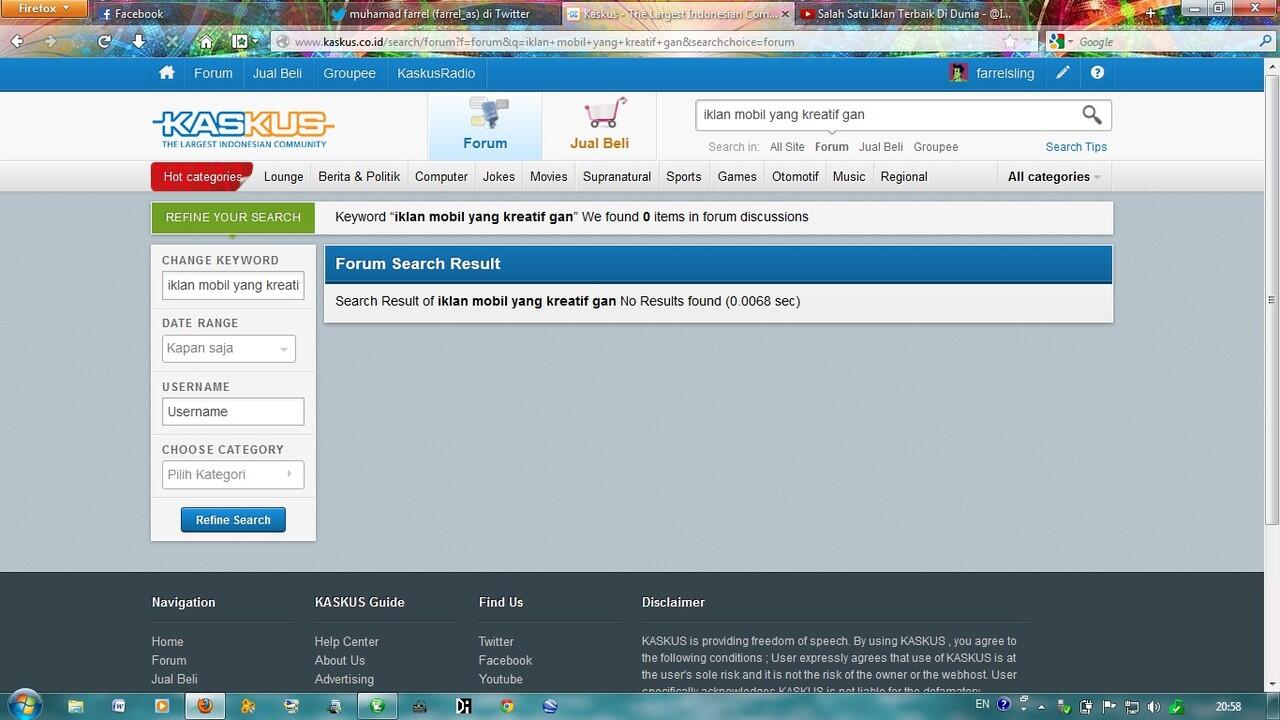
Task: Click the bookmark star in address bar
Action: (1010, 42)
